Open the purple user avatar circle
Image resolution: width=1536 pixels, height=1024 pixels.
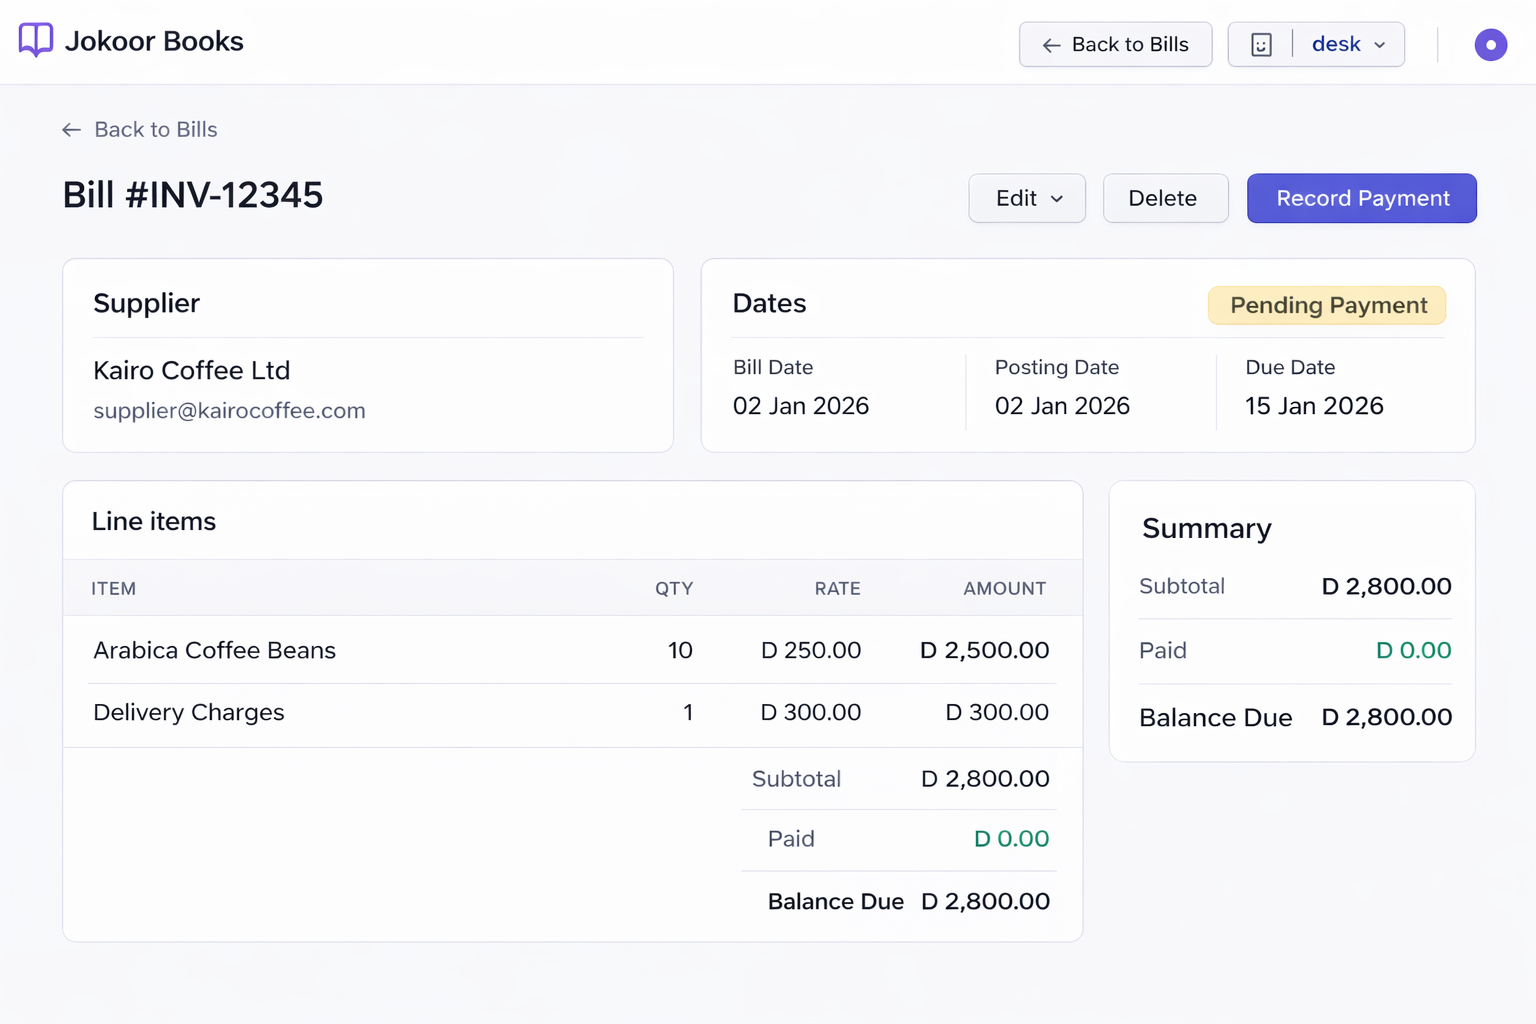coord(1490,45)
